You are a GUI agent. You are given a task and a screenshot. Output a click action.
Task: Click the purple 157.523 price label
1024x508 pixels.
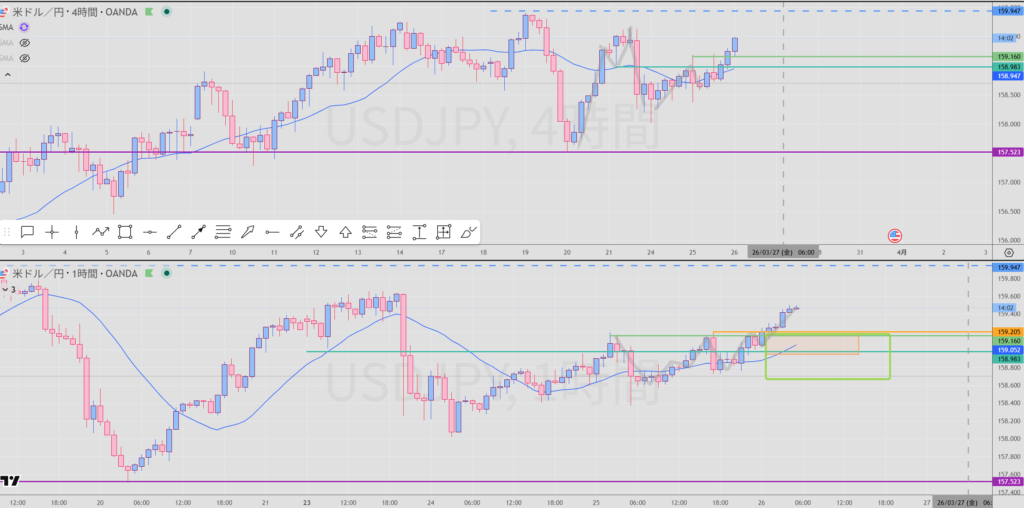pyautogui.click(x=1006, y=153)
